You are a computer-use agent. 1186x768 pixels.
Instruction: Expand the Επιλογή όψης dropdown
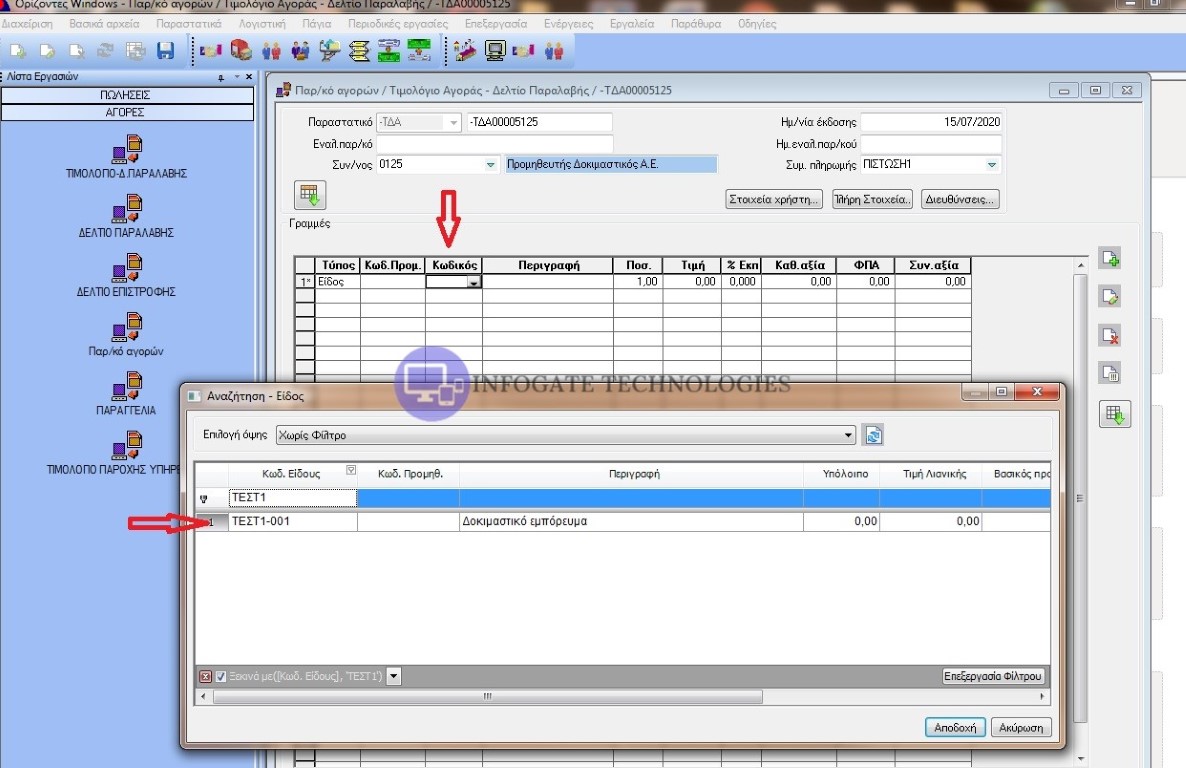click(849, 436)
